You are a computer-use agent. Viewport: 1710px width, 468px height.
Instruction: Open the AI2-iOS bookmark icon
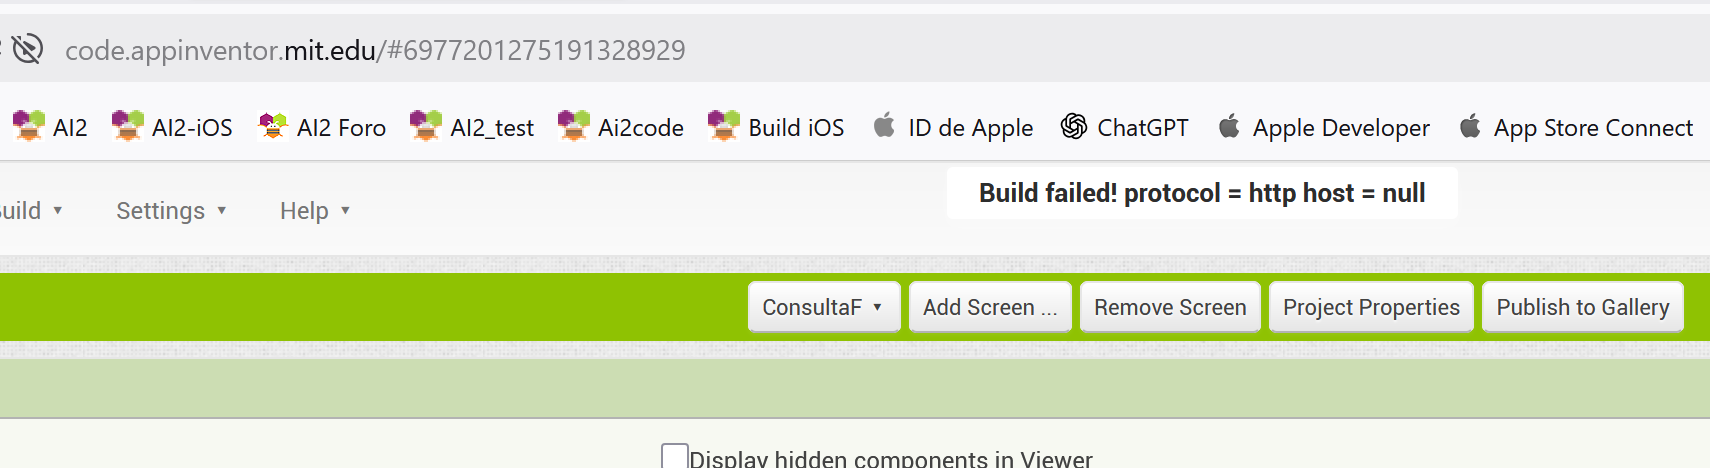tap(128, 127)
